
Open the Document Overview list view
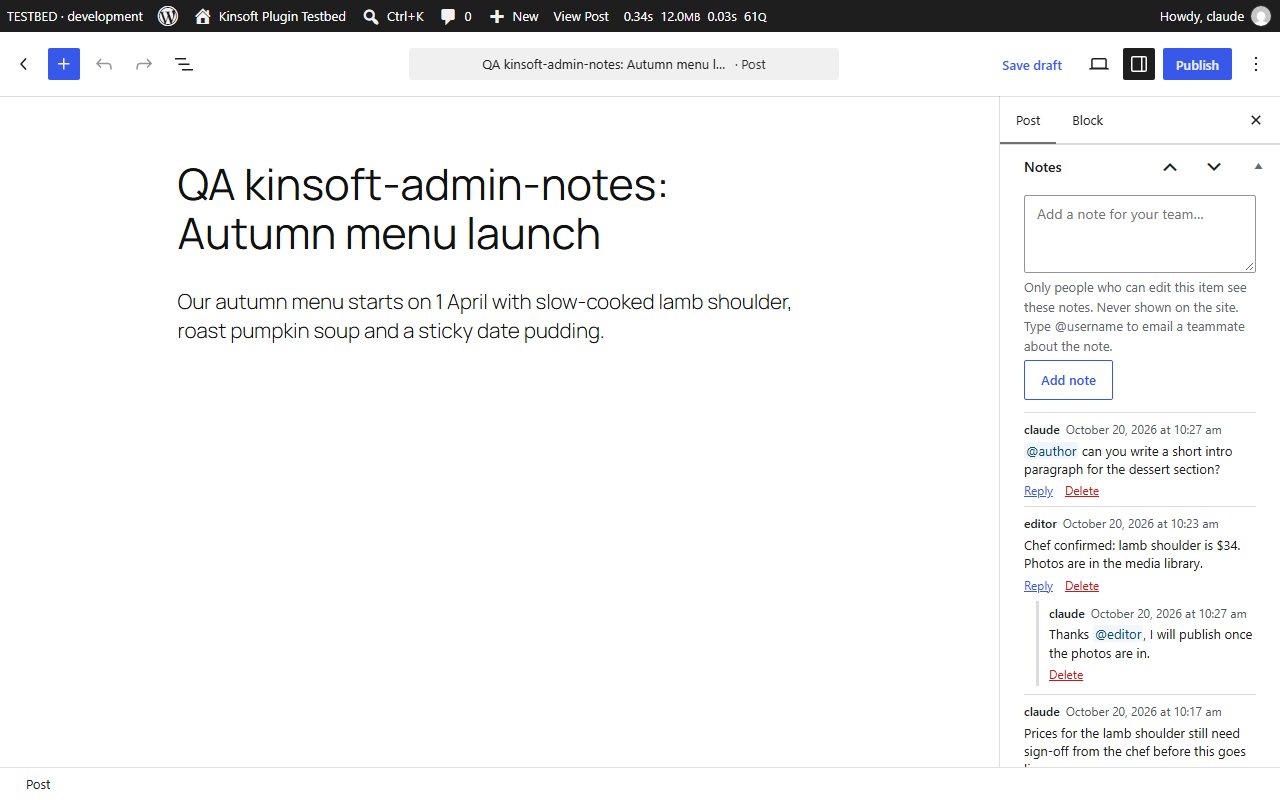184,64
